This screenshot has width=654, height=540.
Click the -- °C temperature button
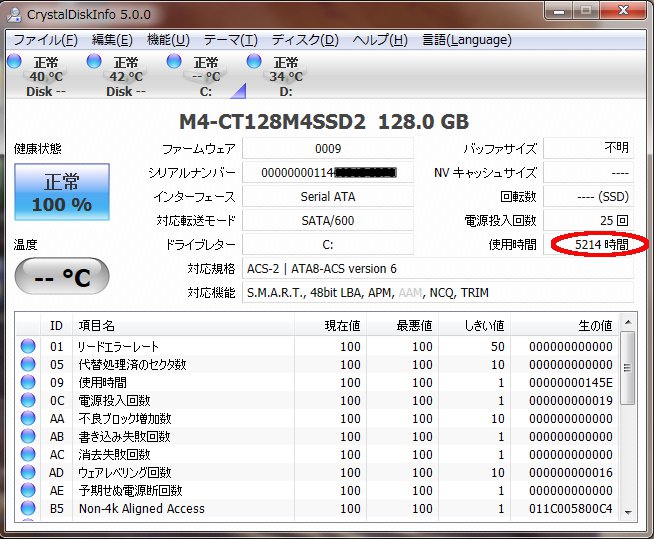click(62, 276)
